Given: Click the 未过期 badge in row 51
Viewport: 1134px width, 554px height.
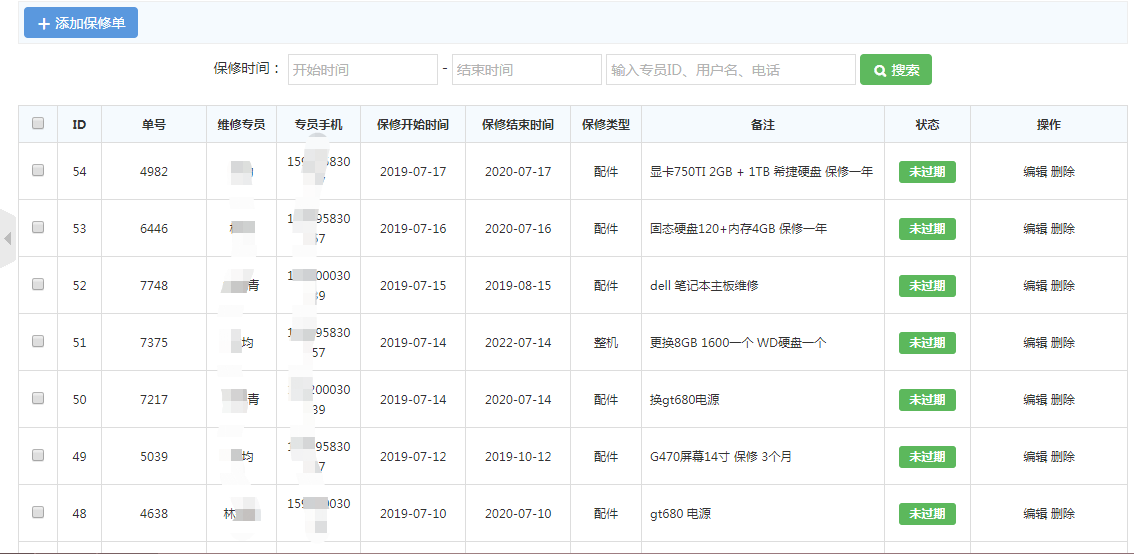Looking at the screenshot, I should (x=927, y=342).
